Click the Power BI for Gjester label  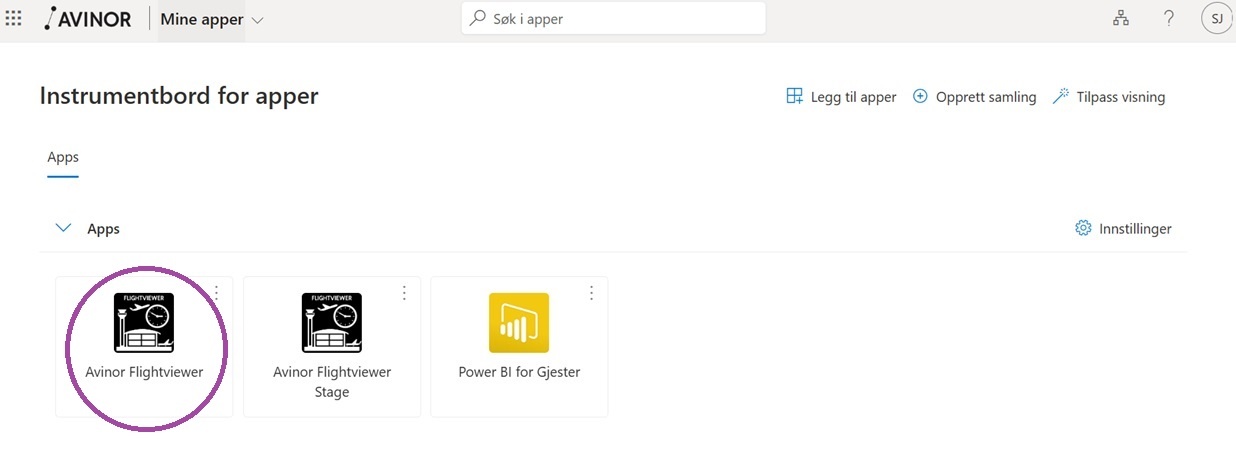[519, 372]
